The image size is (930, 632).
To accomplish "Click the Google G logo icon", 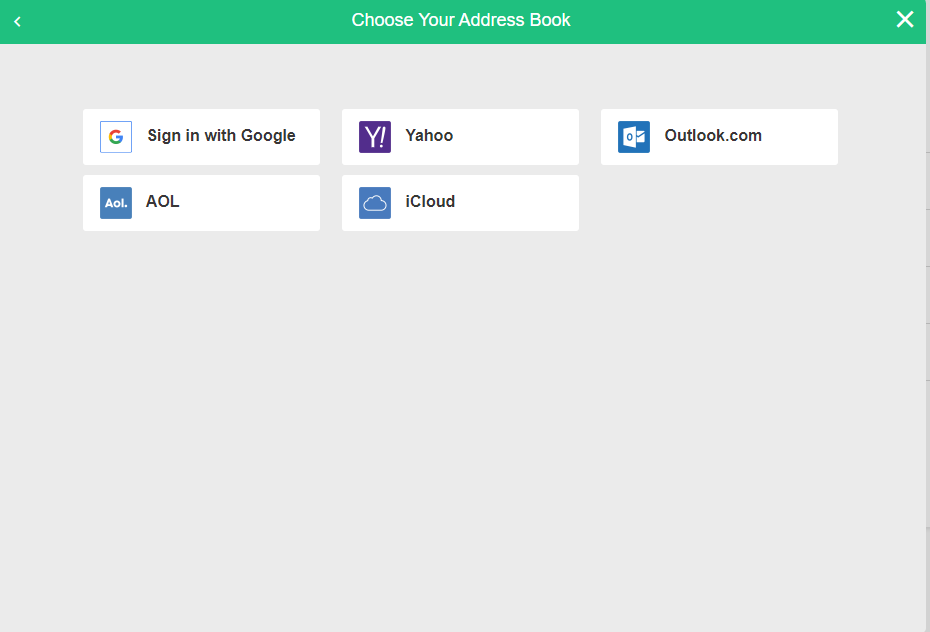I will point(116,137).
